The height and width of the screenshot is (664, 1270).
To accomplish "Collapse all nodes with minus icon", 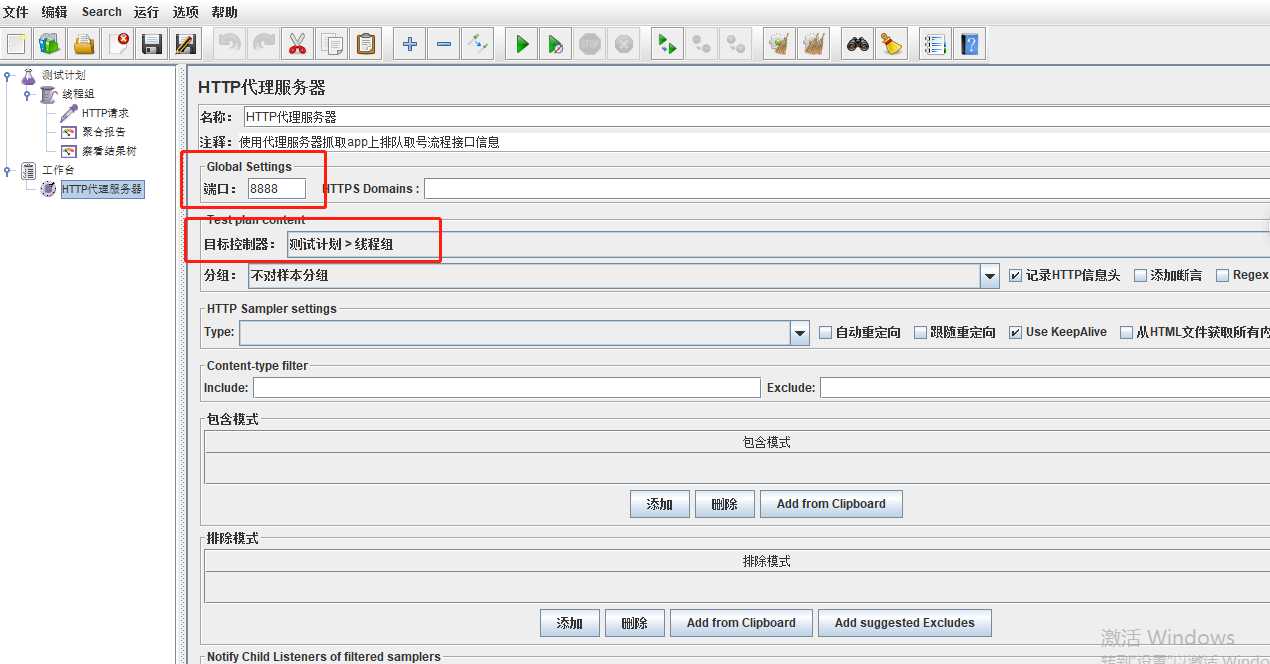I will (444, 44).
